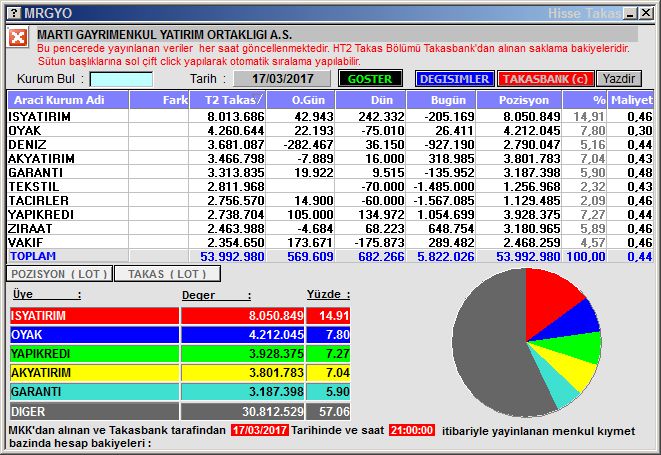Screen dimensions: 661x455
Task: Select the VAKIF row in table
Action: [330, 242]
